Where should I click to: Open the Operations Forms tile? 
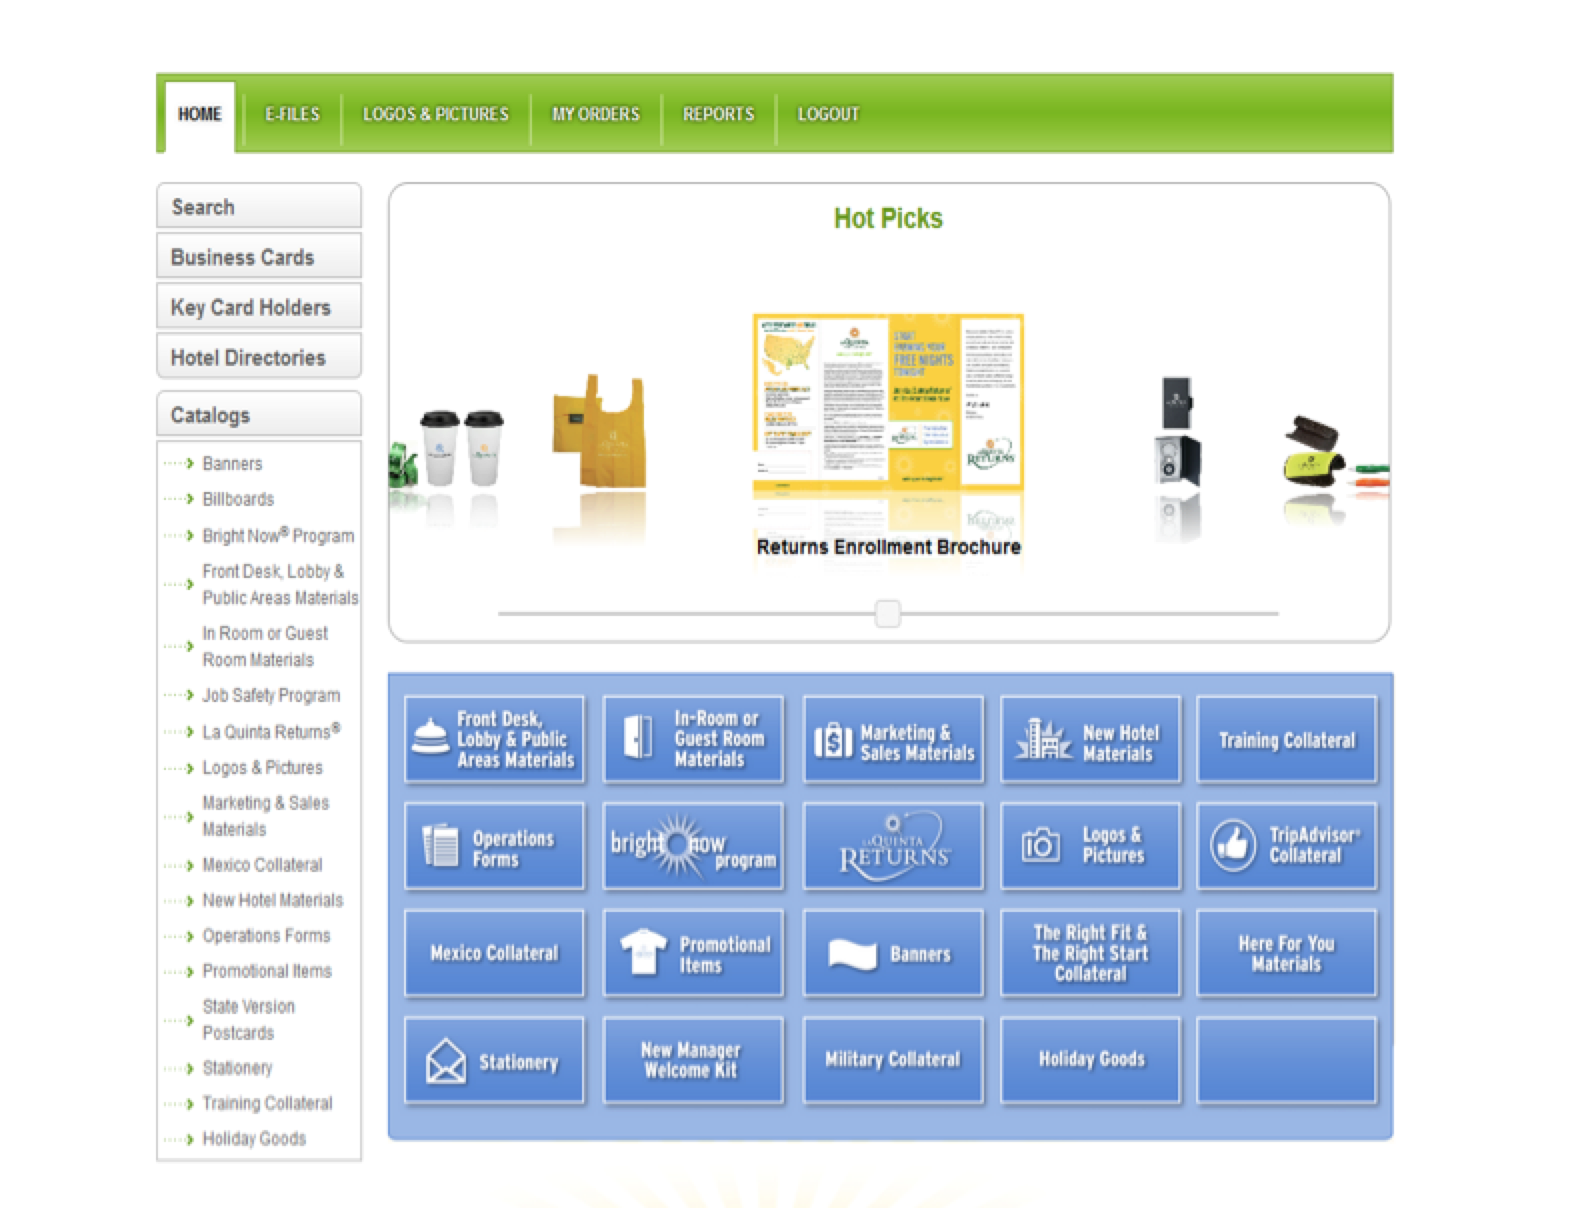(x=494, y=846)
